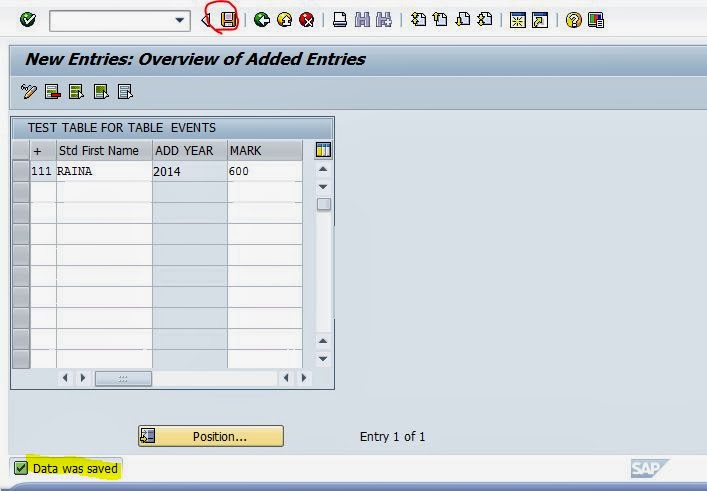The image size is (707, 491).
Task: Jump to the Last Page icon
Action: [x=485, y=20]
